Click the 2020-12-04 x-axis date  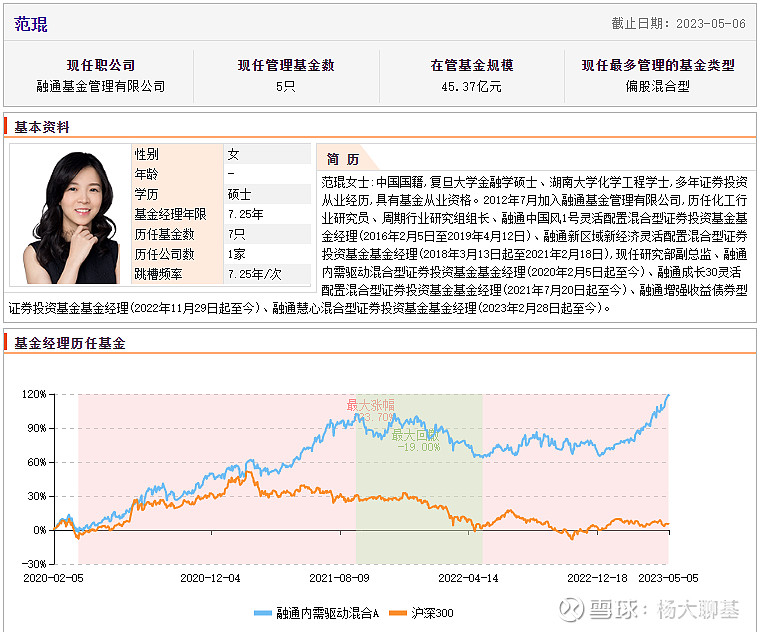point(210,578)
